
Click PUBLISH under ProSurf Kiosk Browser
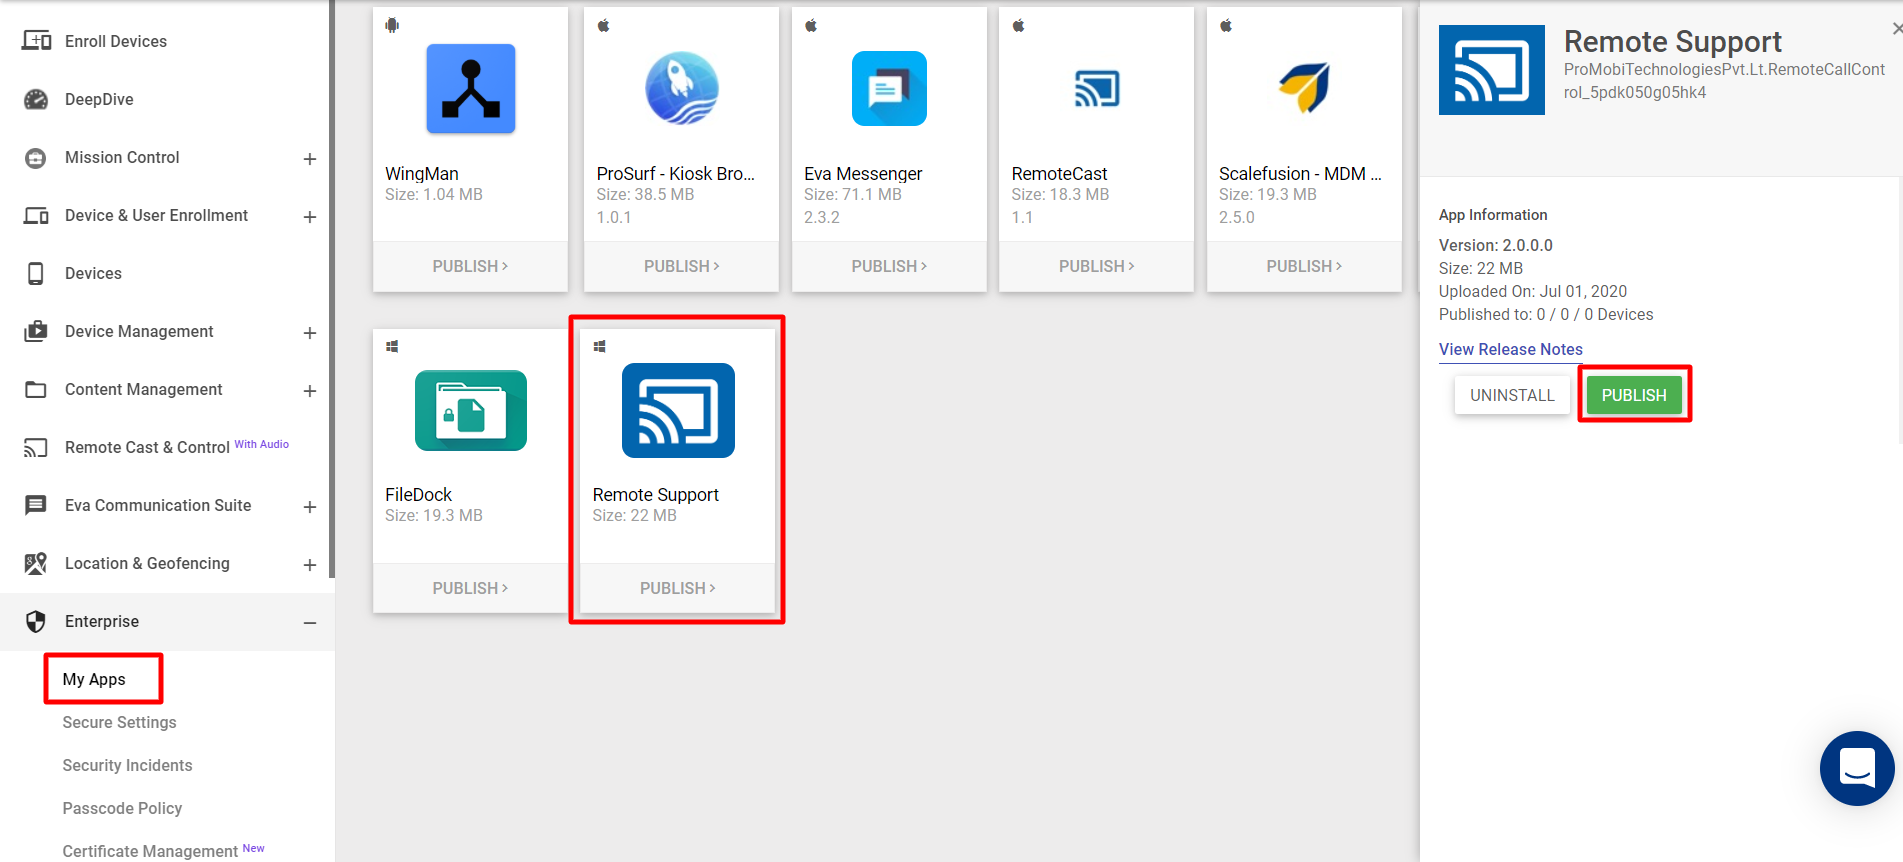coord(681,266)
